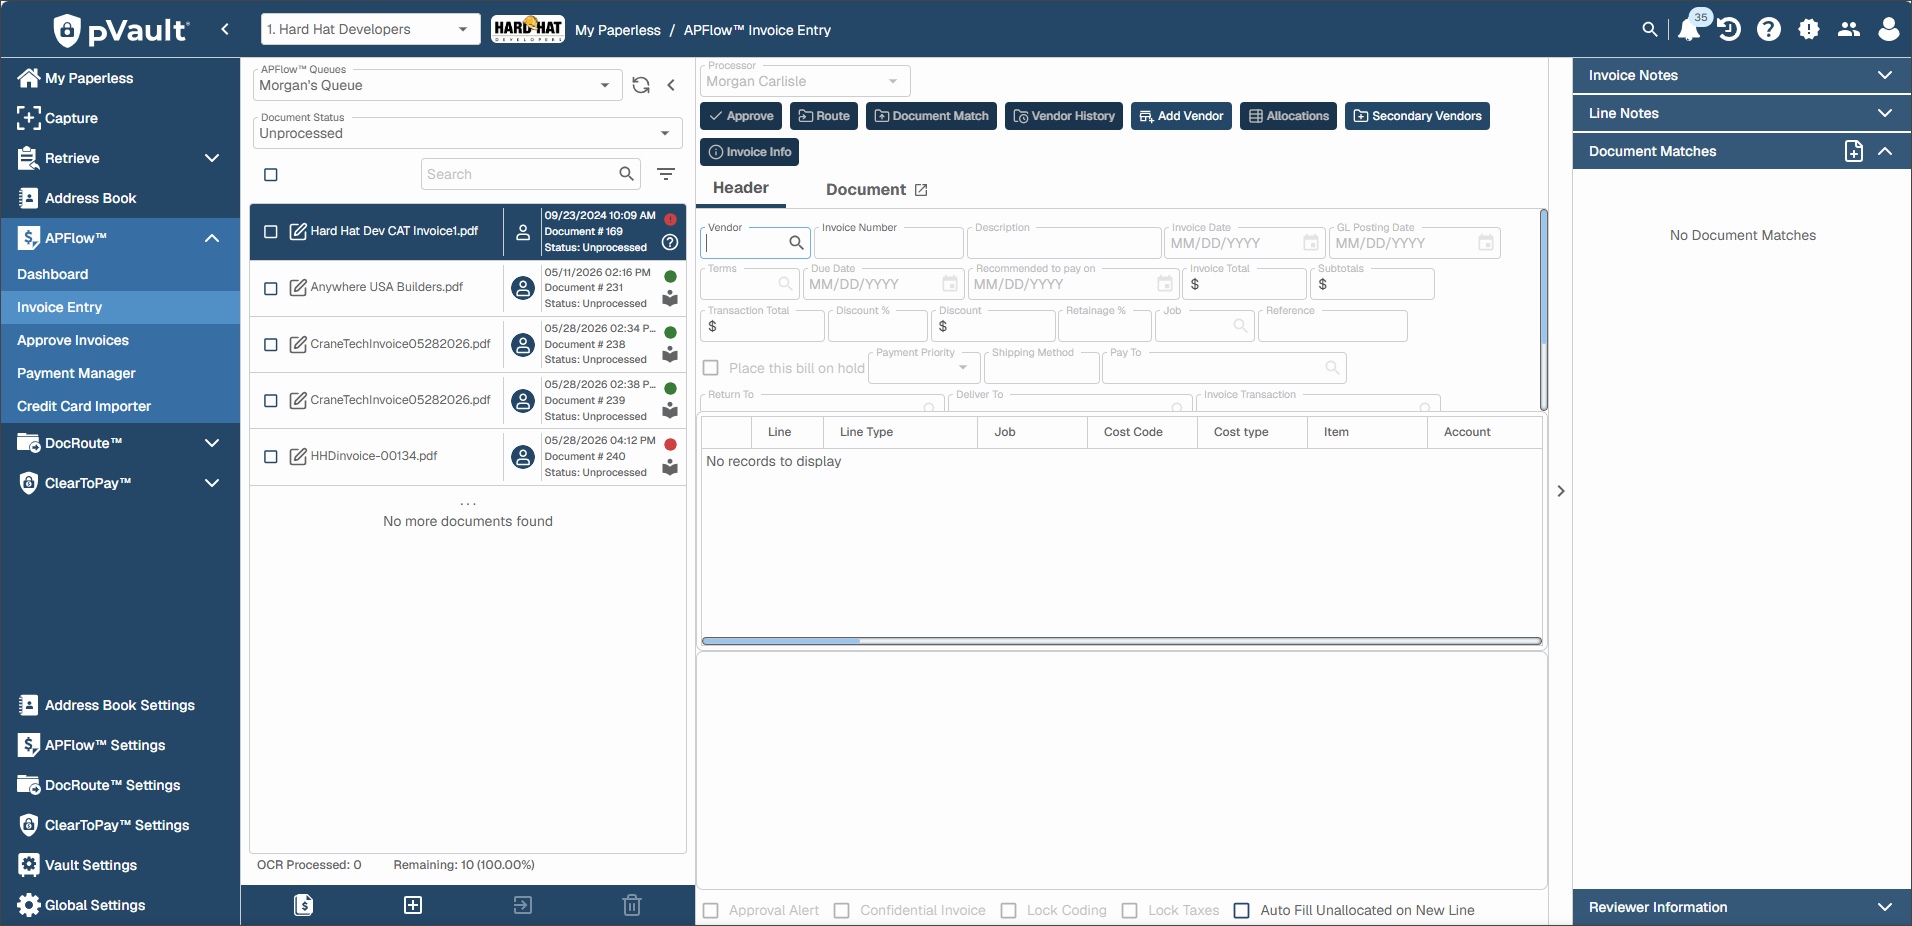1912x926 pixels.
Task: Click the search magnifier in document search
Action: click(x=626, y=174)
